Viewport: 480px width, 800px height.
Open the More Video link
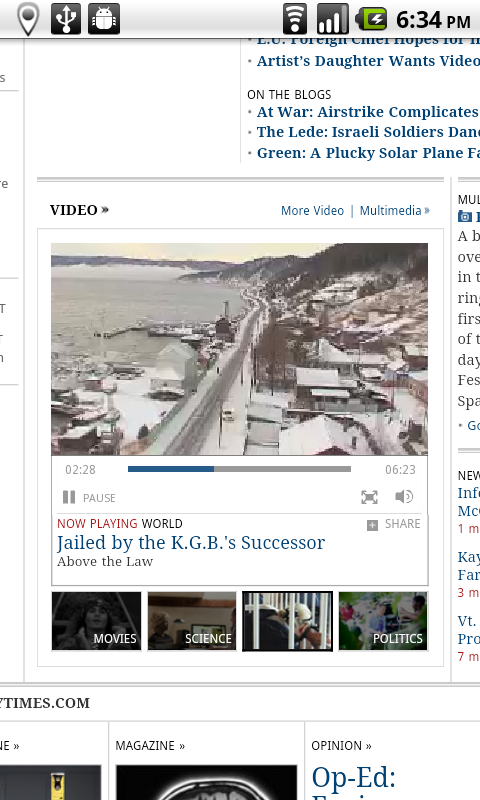point(312,210)
